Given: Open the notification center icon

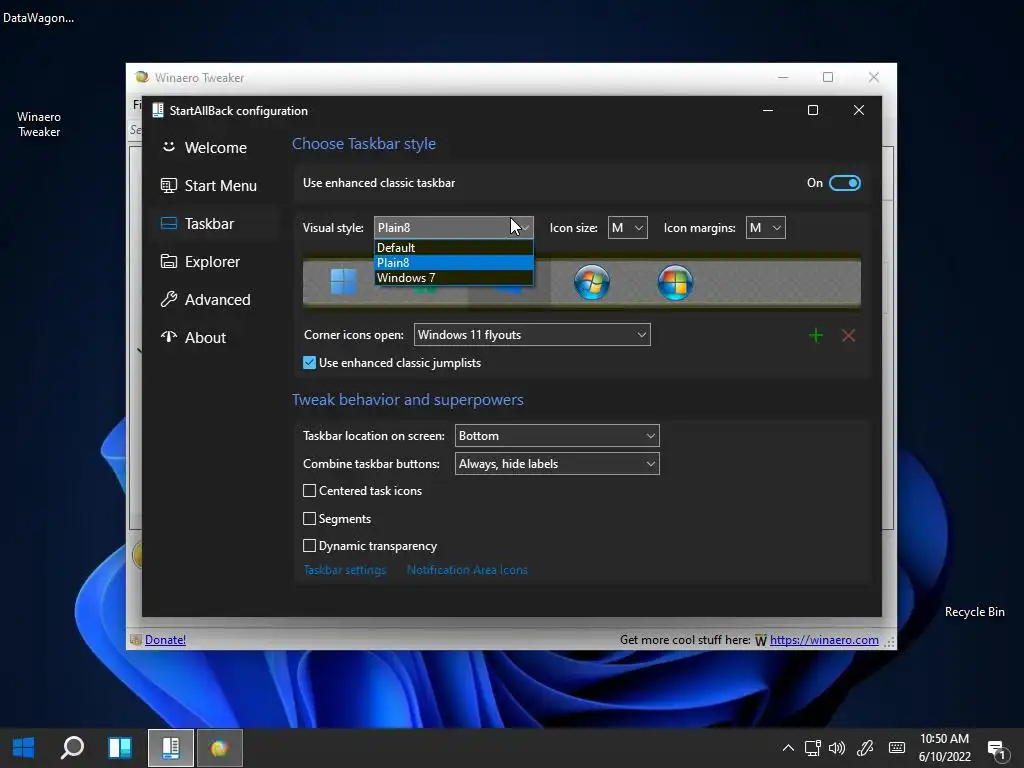Looking at the screenshot, I should pos(997,751).
